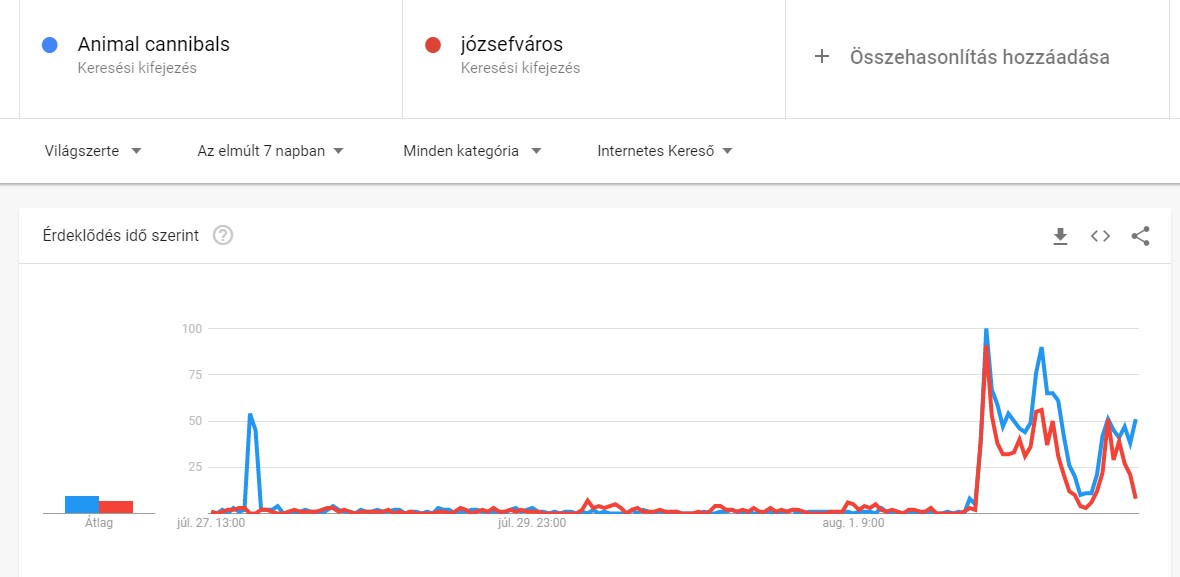1180x577 pixels.
Task: Click the red average bar above Átlag
Action: coord(116,506)
